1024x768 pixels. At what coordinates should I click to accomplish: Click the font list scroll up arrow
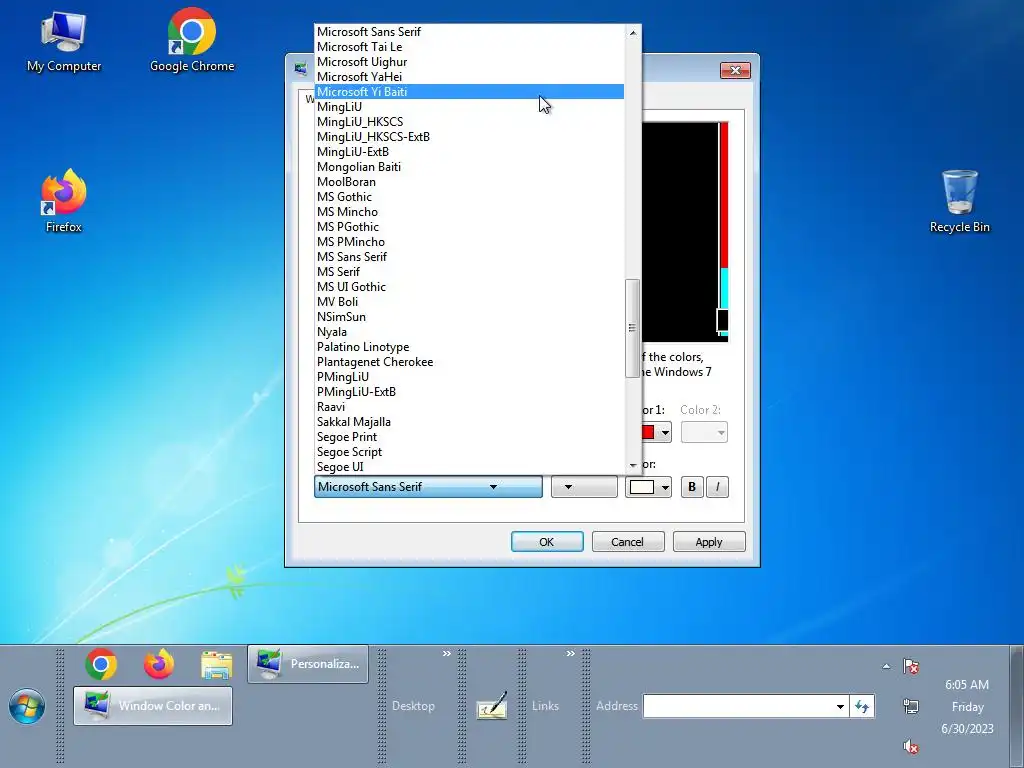pos(632,32)
